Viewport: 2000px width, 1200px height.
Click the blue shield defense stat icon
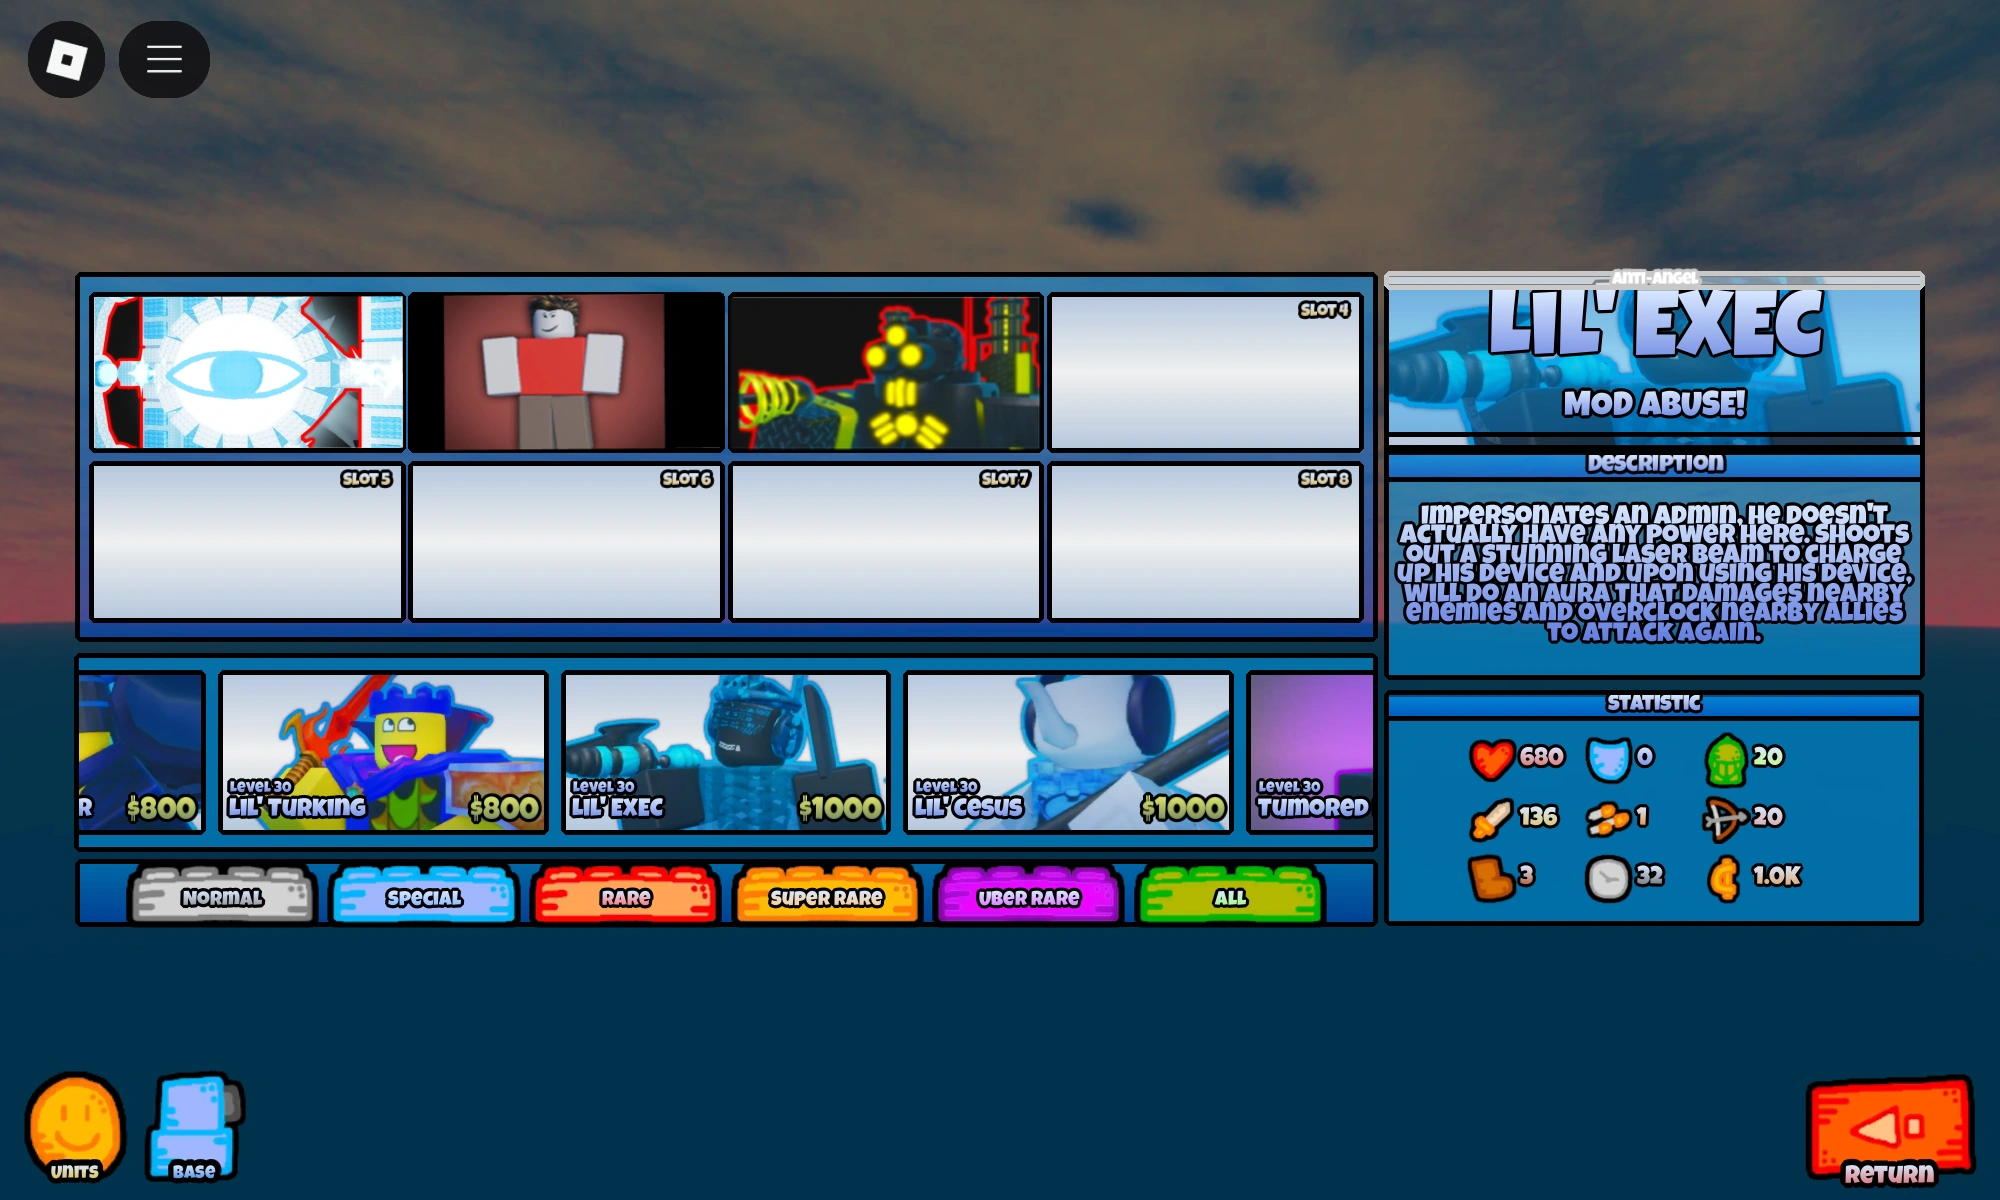click(x=1608, y=758)
